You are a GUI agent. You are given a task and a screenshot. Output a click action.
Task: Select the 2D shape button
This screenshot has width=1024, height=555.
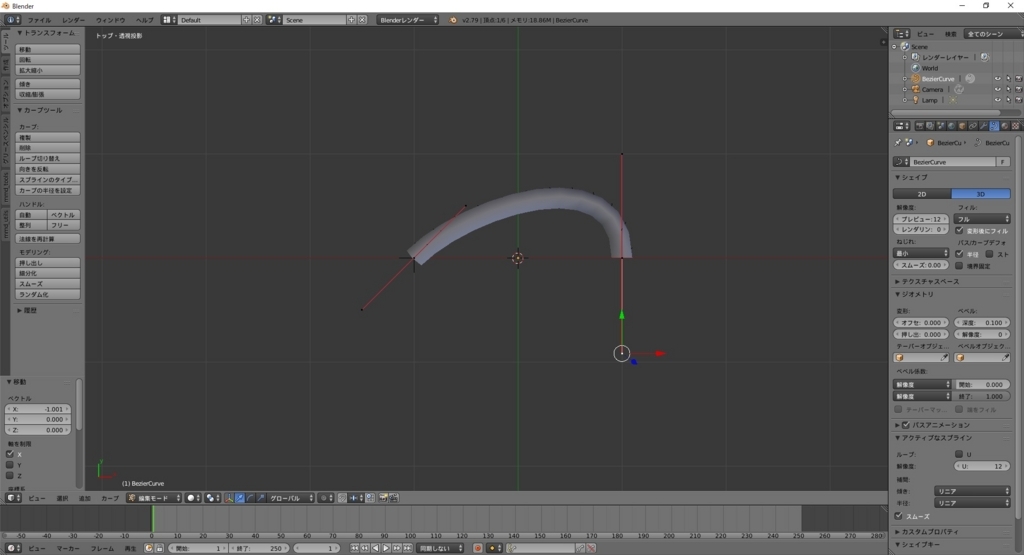pos(921,194)
